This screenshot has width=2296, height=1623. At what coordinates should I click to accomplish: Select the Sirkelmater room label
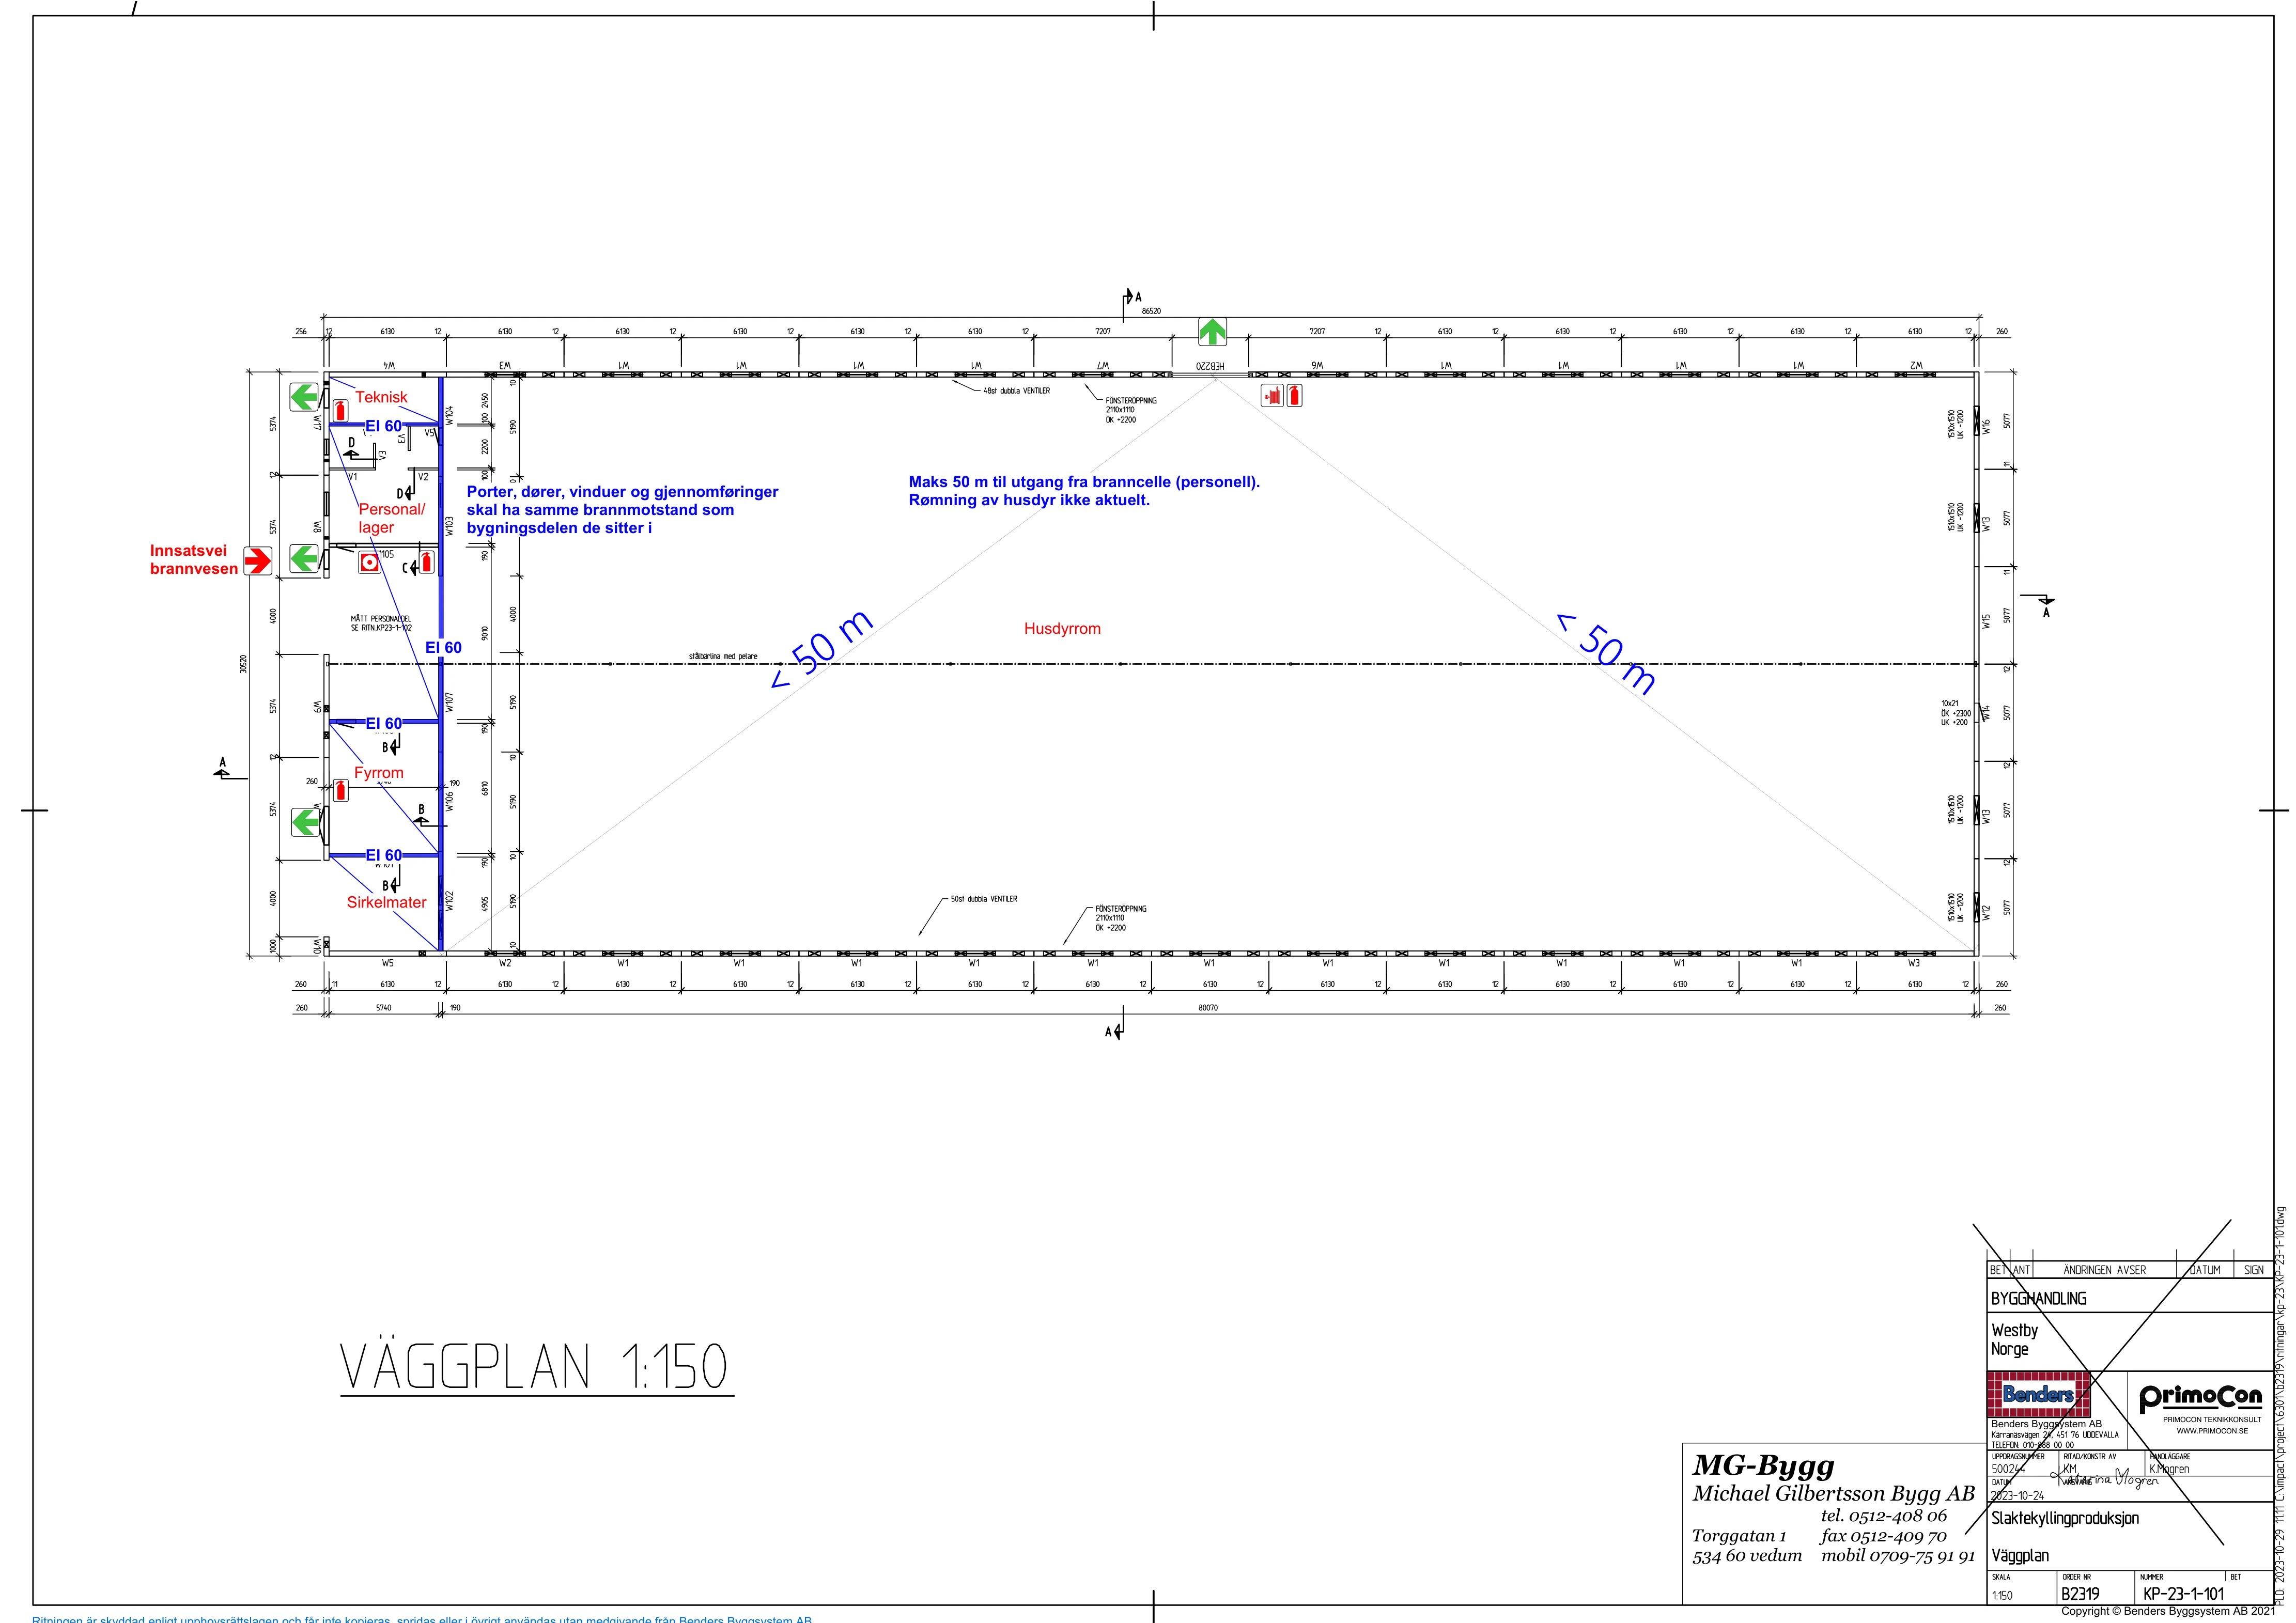point(387,902)
